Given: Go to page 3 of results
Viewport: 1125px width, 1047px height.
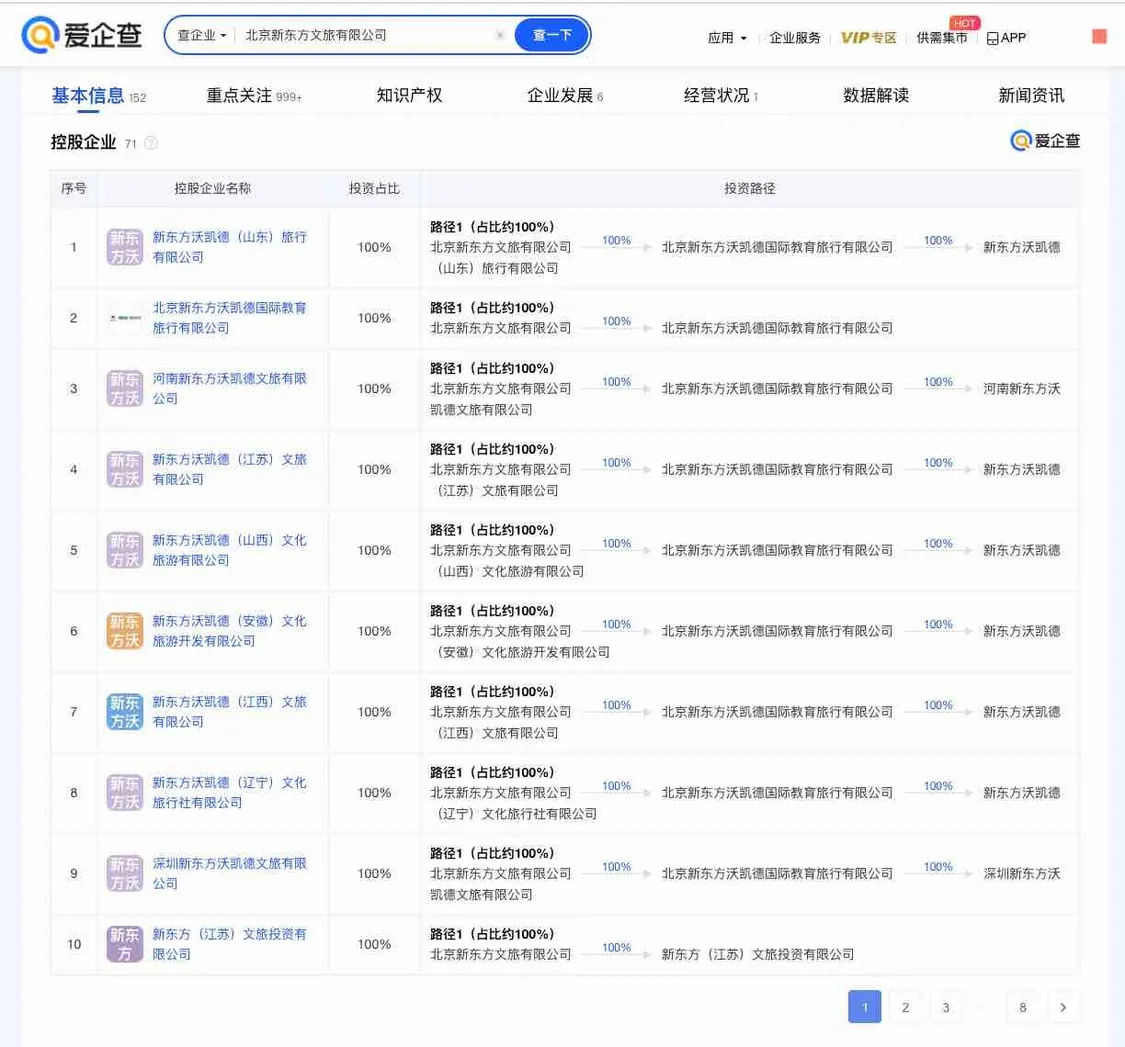Looking at the screenshot, I should coord(946,1007).
